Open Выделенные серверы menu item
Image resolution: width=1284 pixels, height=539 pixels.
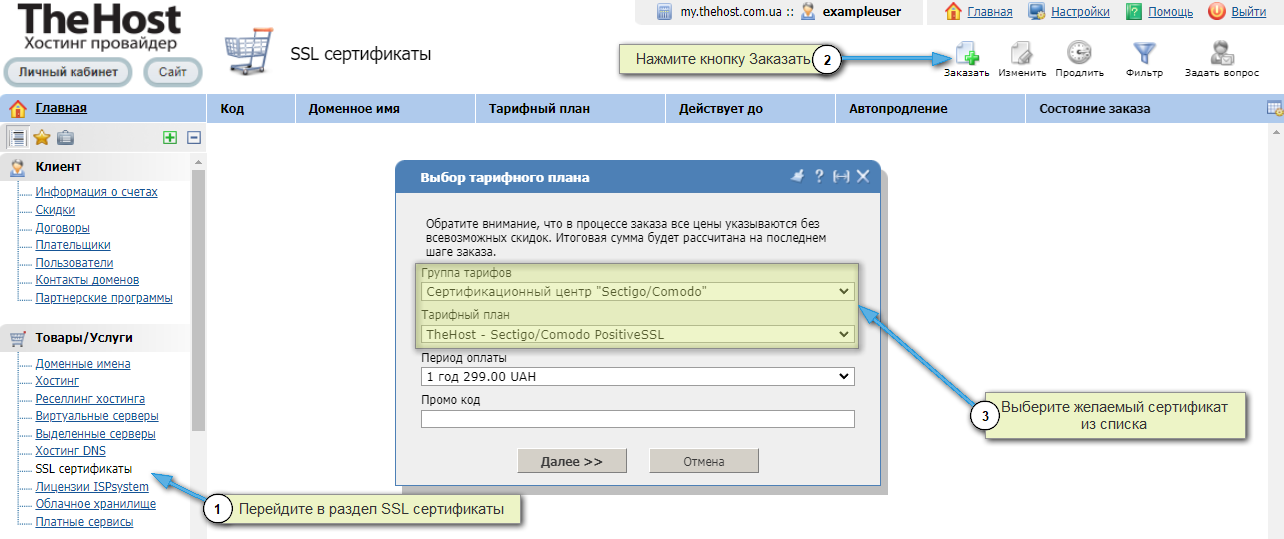pyautogui.click(x=95, y=434)
